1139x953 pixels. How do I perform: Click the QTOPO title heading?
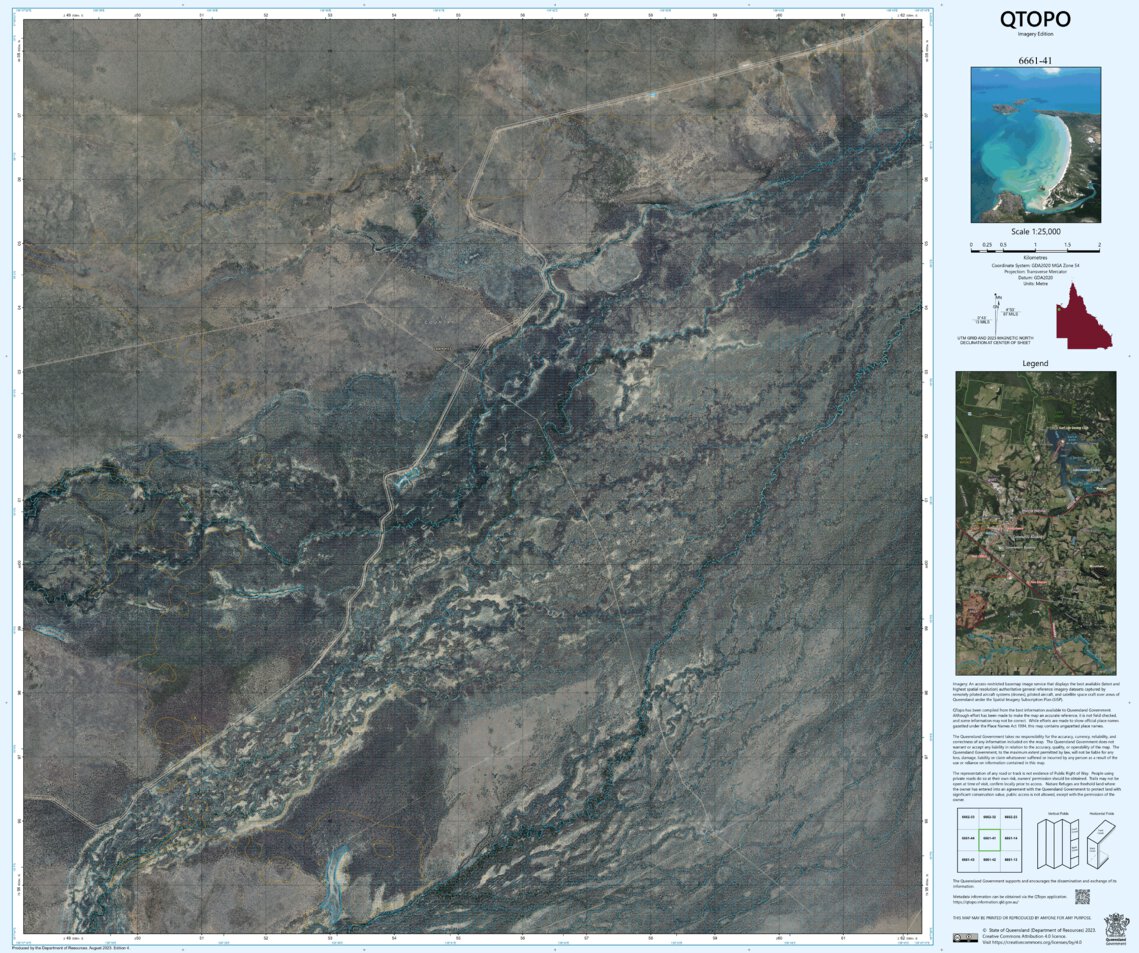(x=1034, y=19)
